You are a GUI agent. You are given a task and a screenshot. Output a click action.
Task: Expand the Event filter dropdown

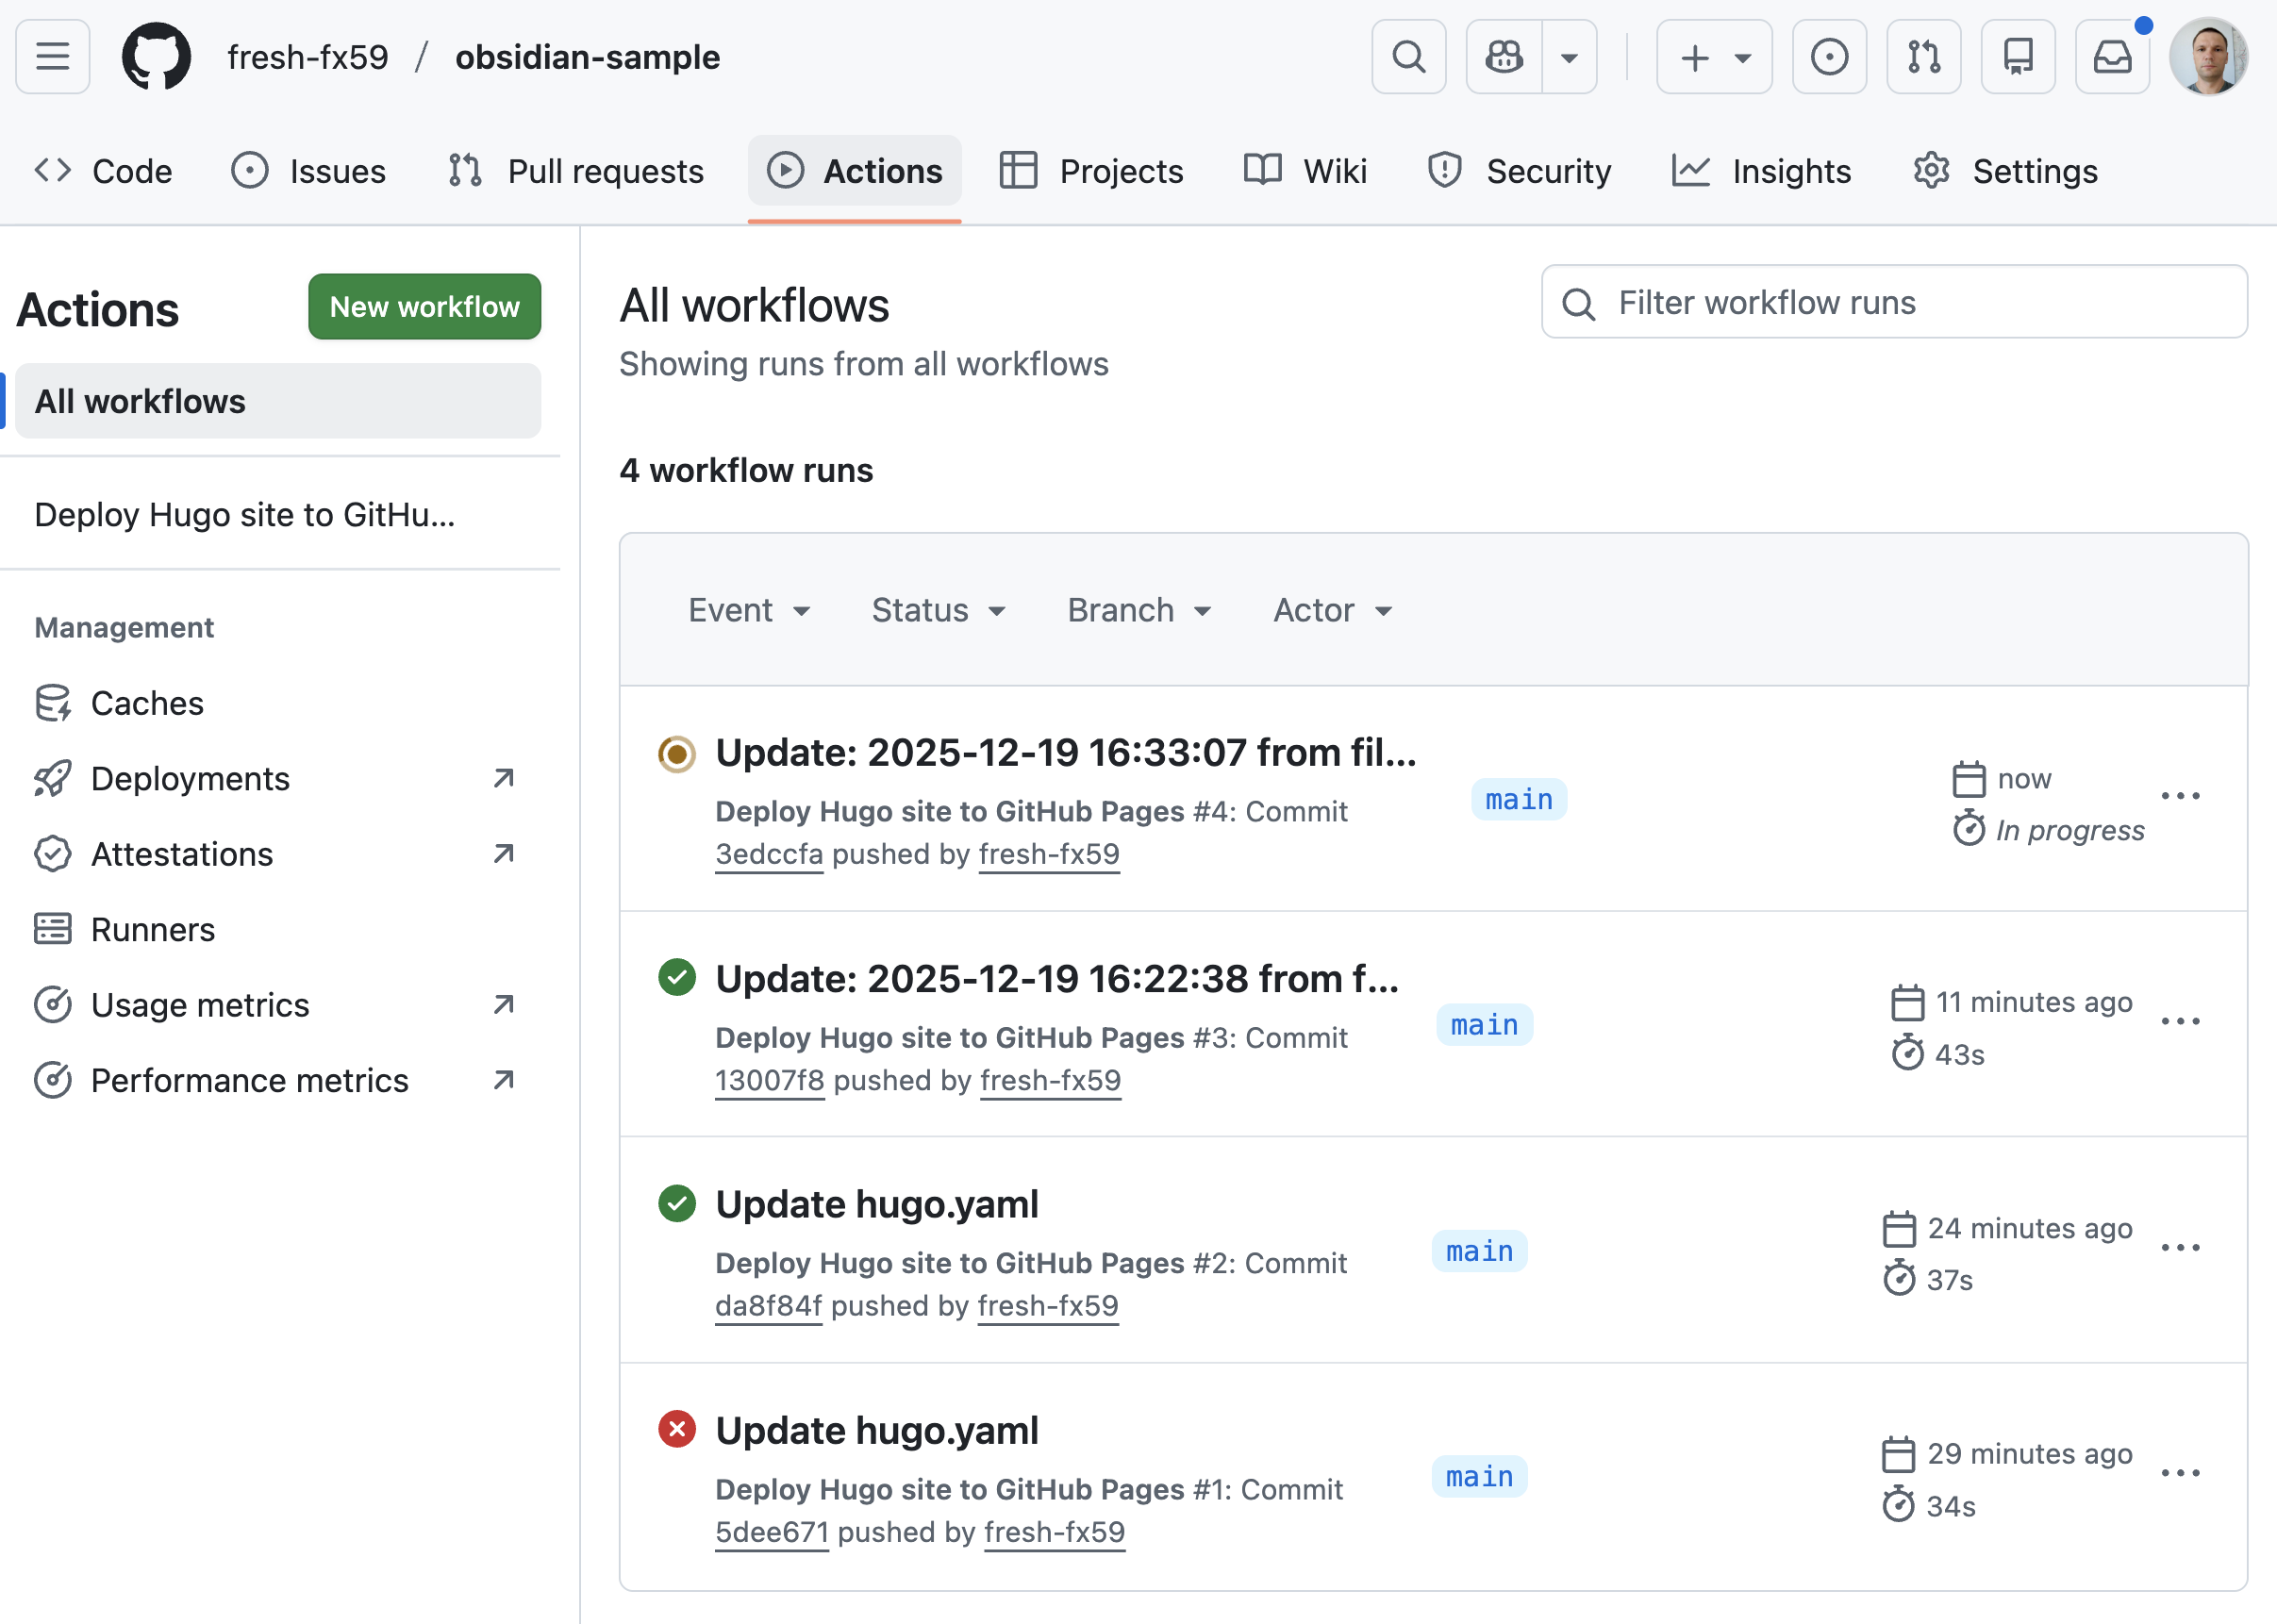748,610
